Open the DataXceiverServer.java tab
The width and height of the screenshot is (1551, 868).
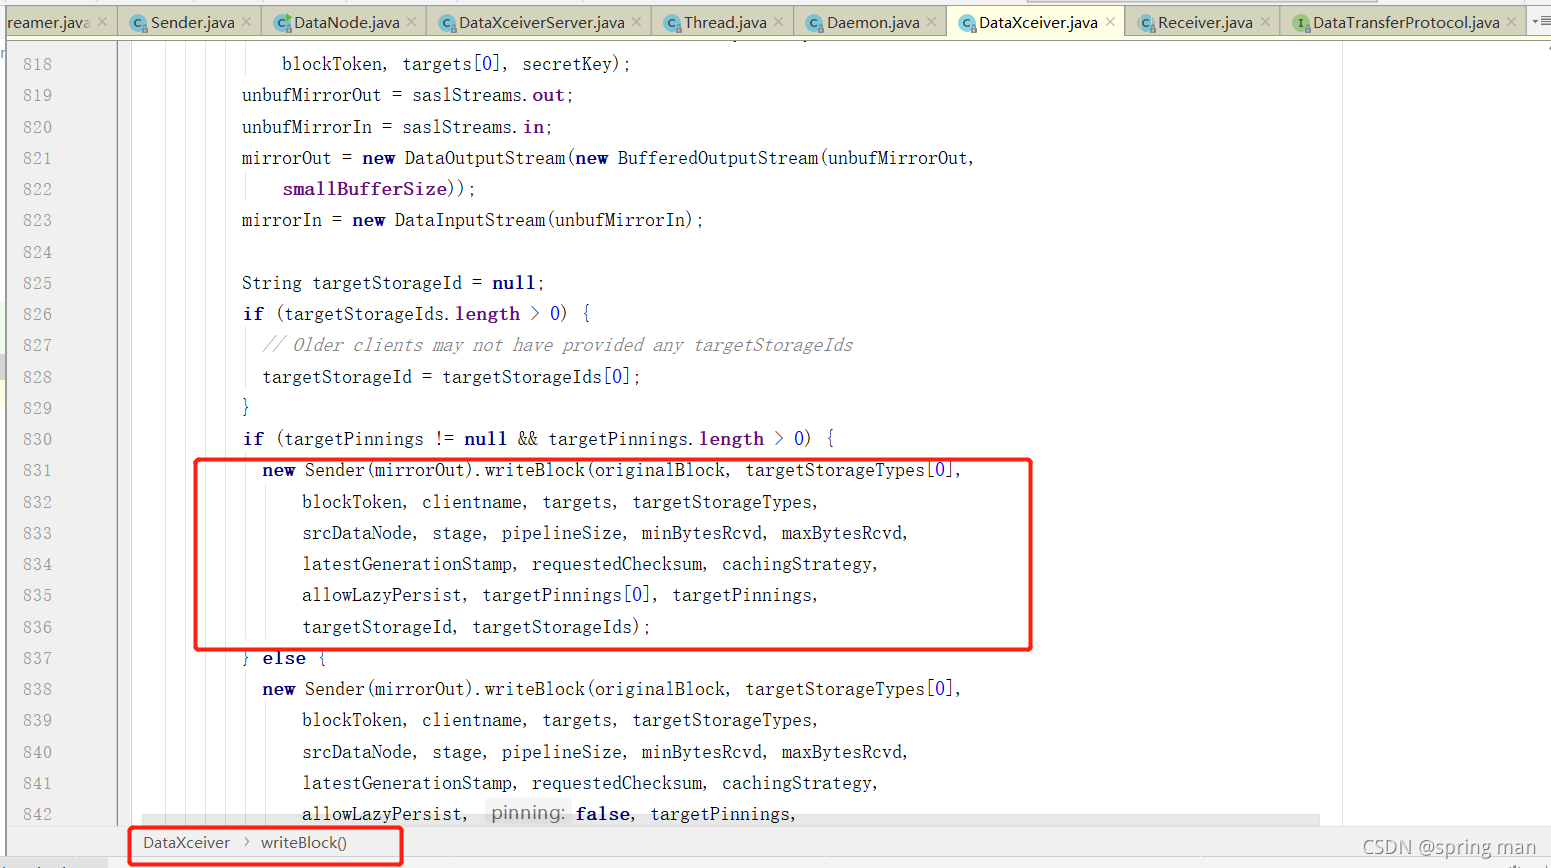tap(541, 22)
